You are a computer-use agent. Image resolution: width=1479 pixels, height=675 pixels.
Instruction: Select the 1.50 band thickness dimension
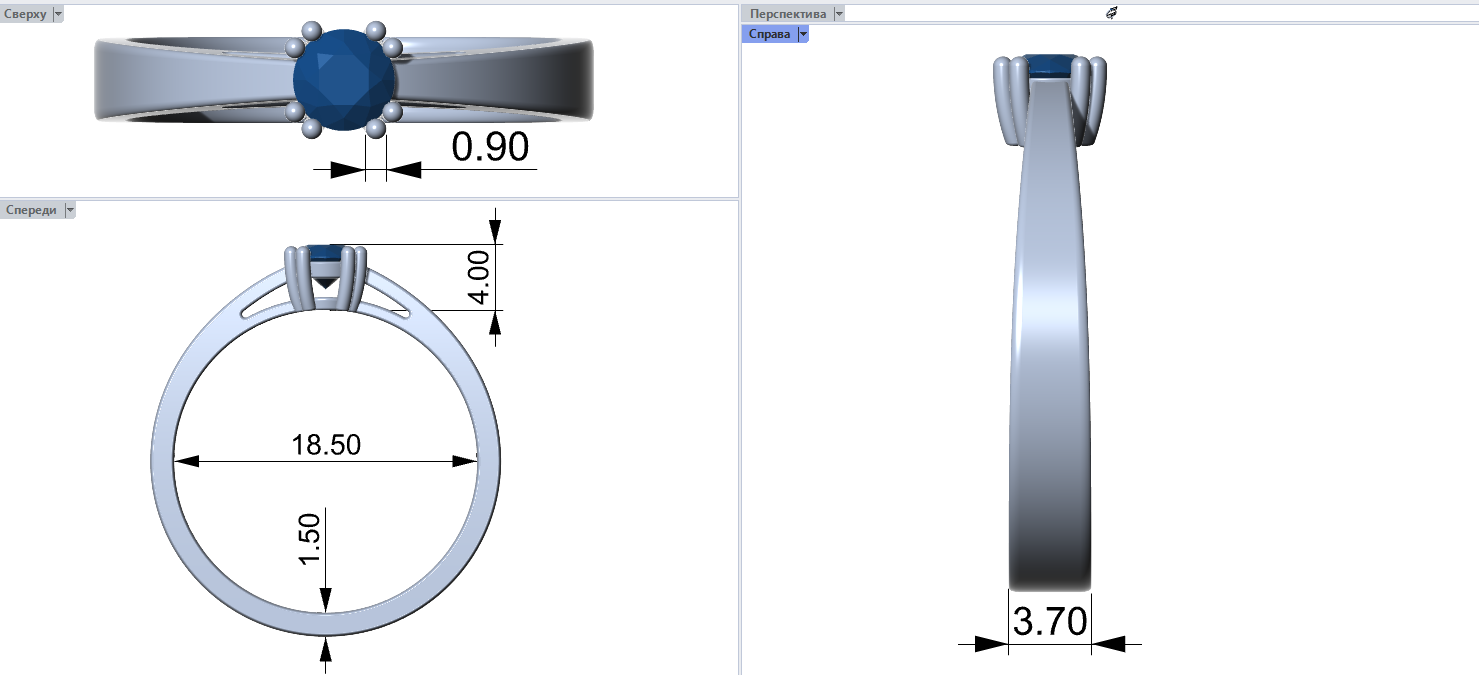click(309, 540)
